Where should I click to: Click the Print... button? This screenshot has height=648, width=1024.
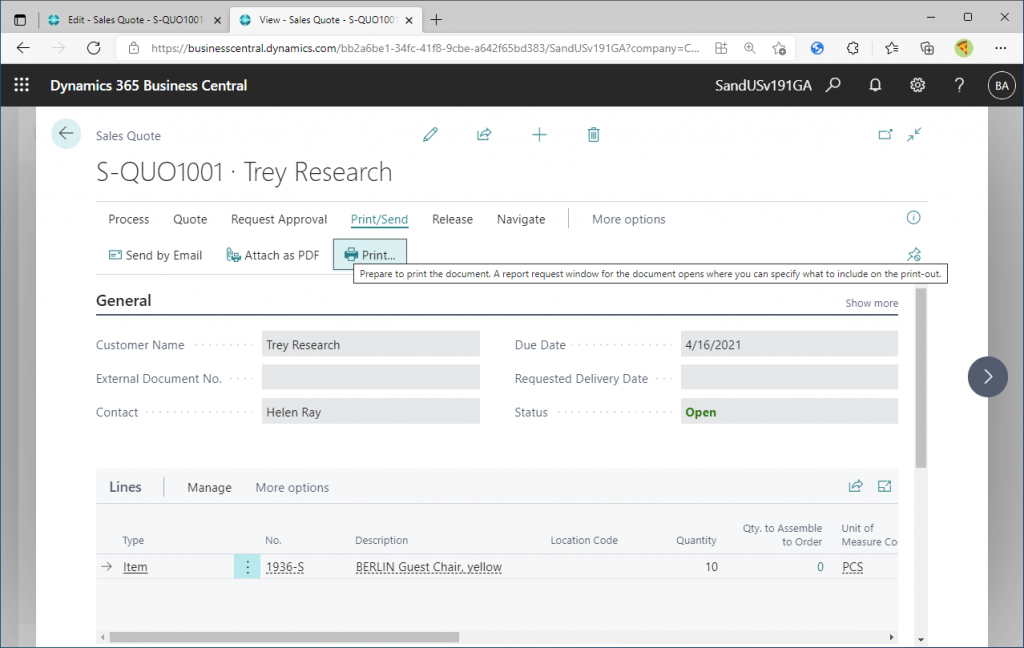pyautogui.click(x=370, y=255)
